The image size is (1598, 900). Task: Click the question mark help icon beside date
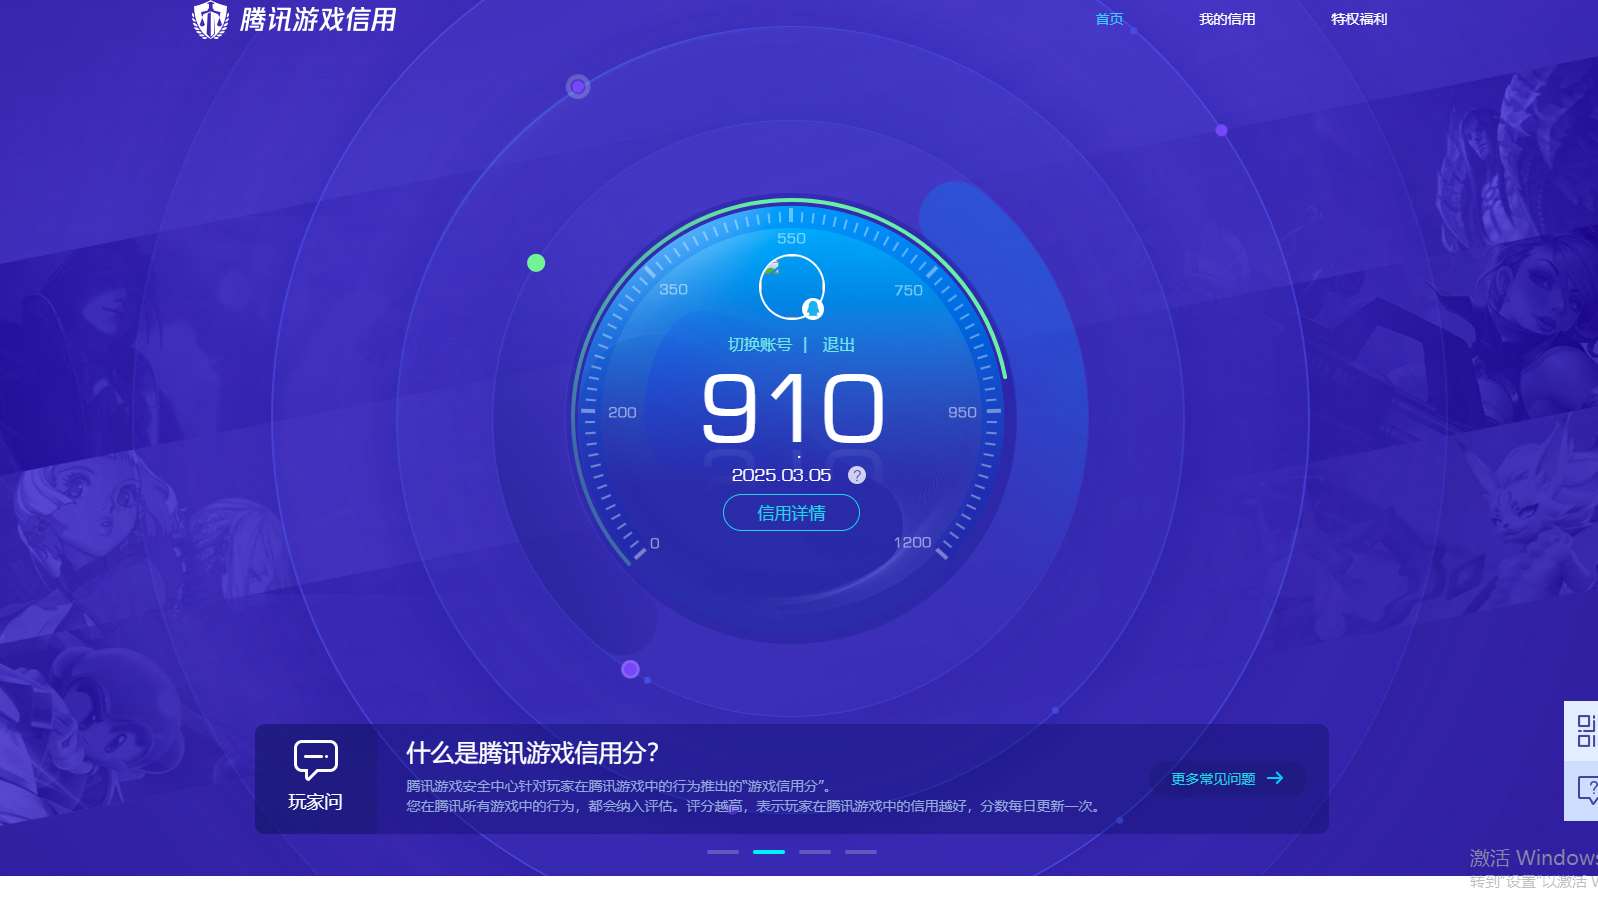pos(857,475)
